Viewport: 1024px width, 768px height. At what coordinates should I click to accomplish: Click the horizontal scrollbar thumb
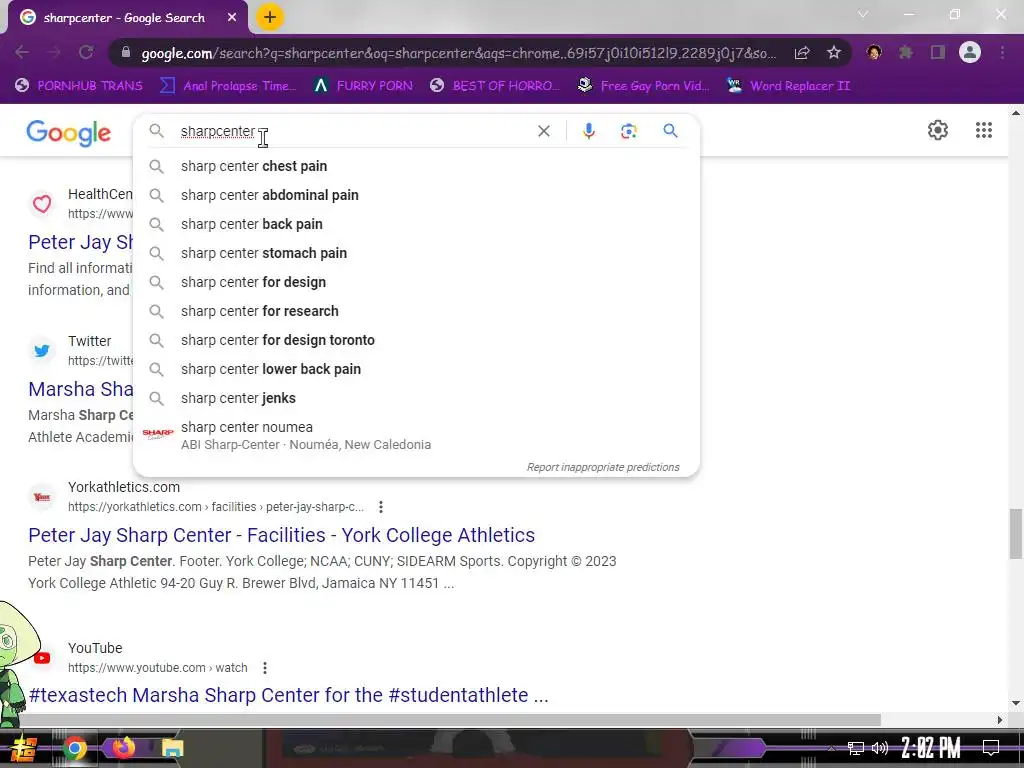click(x=449, y=720)
